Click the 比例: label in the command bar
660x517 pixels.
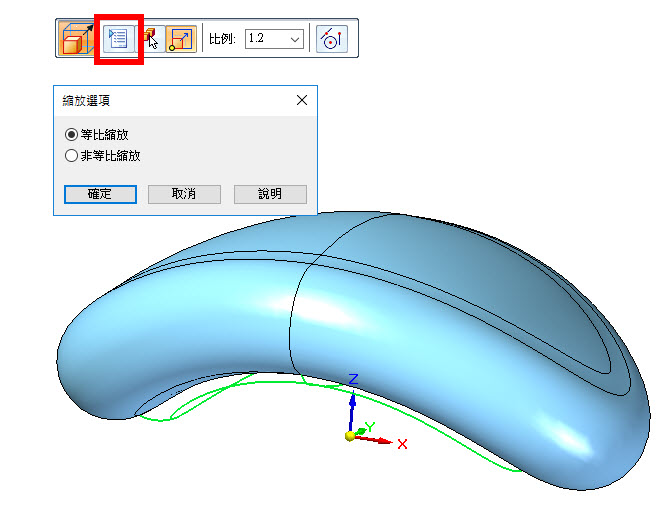222,39
